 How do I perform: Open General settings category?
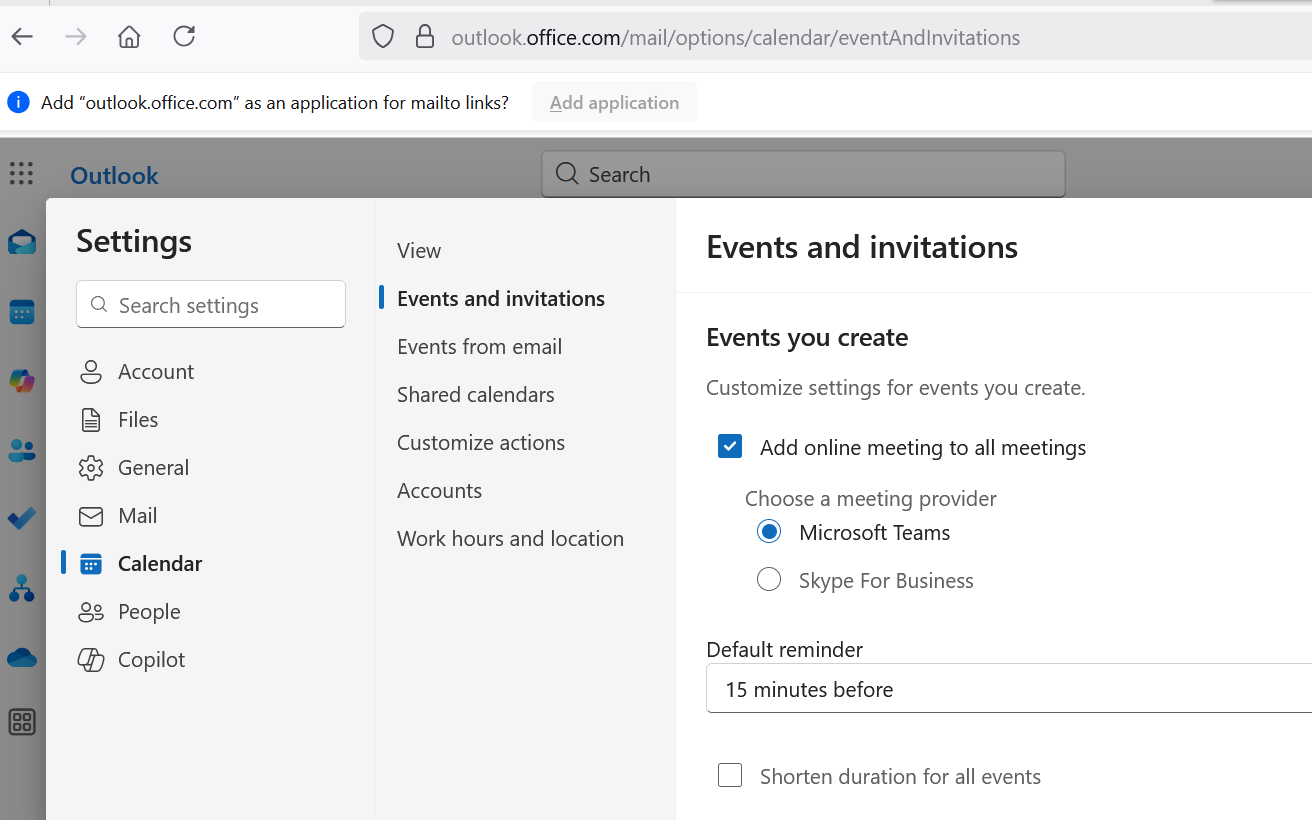point(153,468)
